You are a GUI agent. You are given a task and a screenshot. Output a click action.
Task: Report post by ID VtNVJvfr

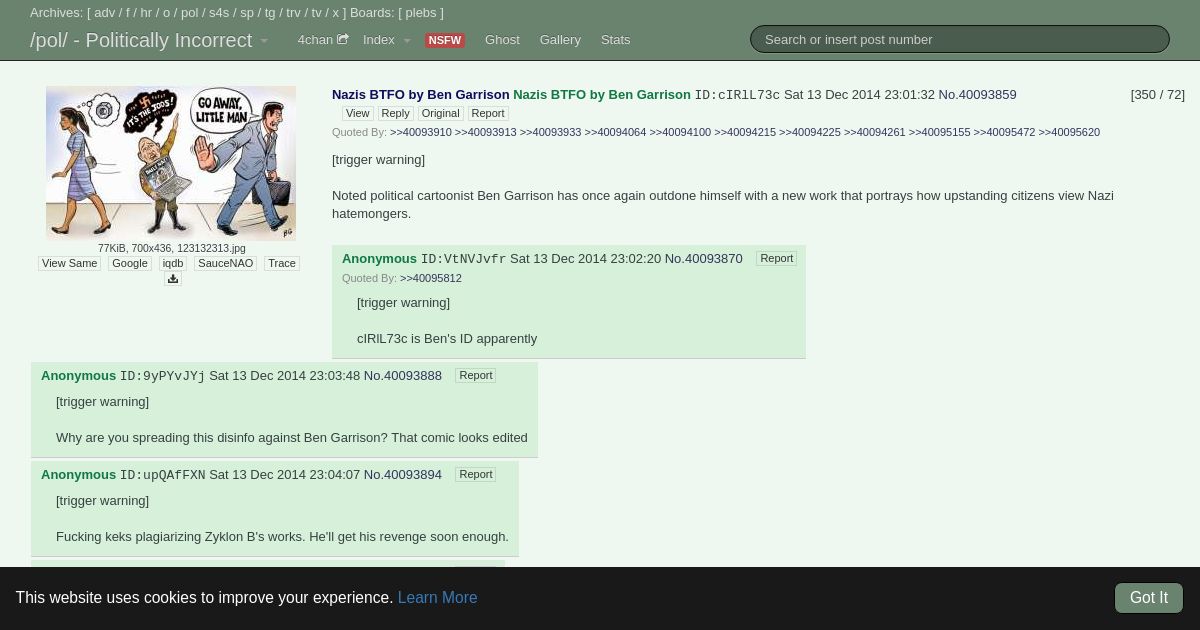point(777,258)
